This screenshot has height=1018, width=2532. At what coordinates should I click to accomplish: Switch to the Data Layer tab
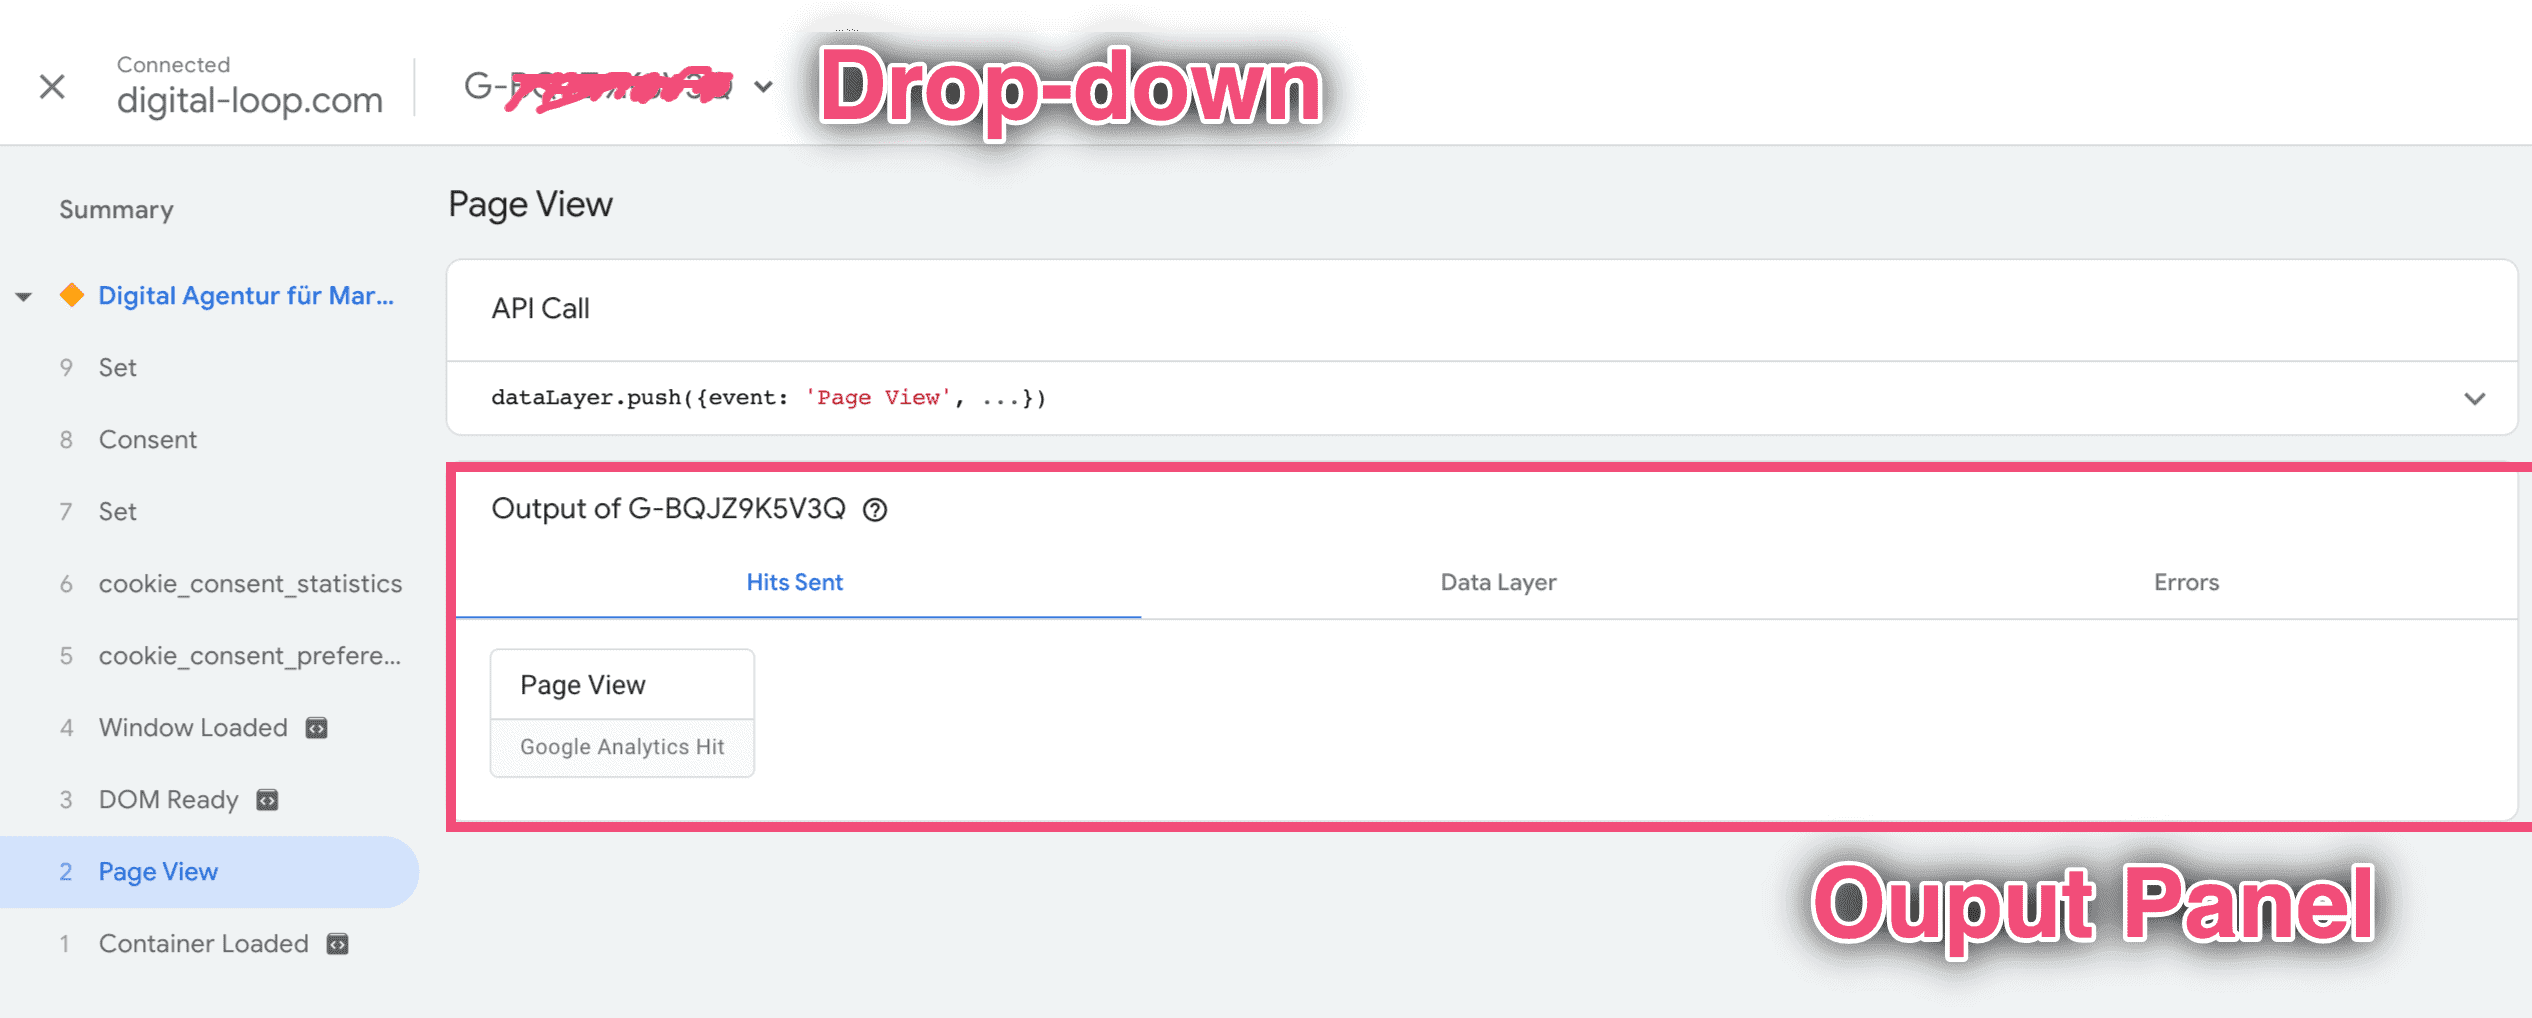pos(1498,582)
